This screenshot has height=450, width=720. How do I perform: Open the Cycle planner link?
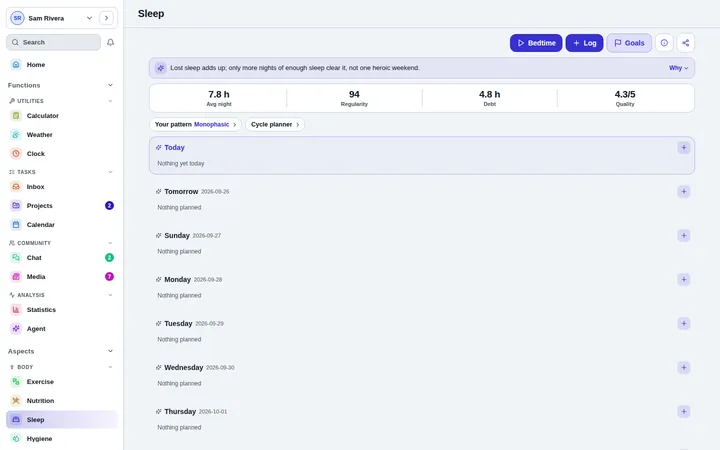click(275, 124)
